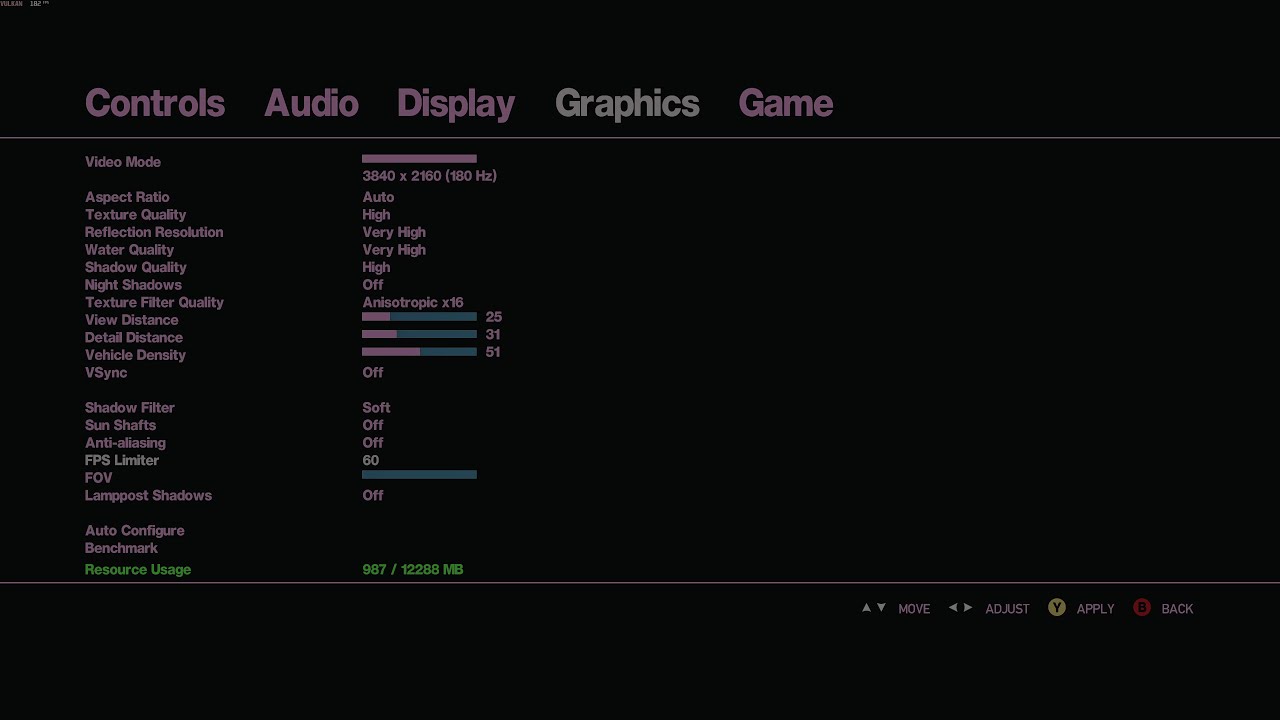
Task: Change Reflection Resolution Very High value
Action: 394,232
